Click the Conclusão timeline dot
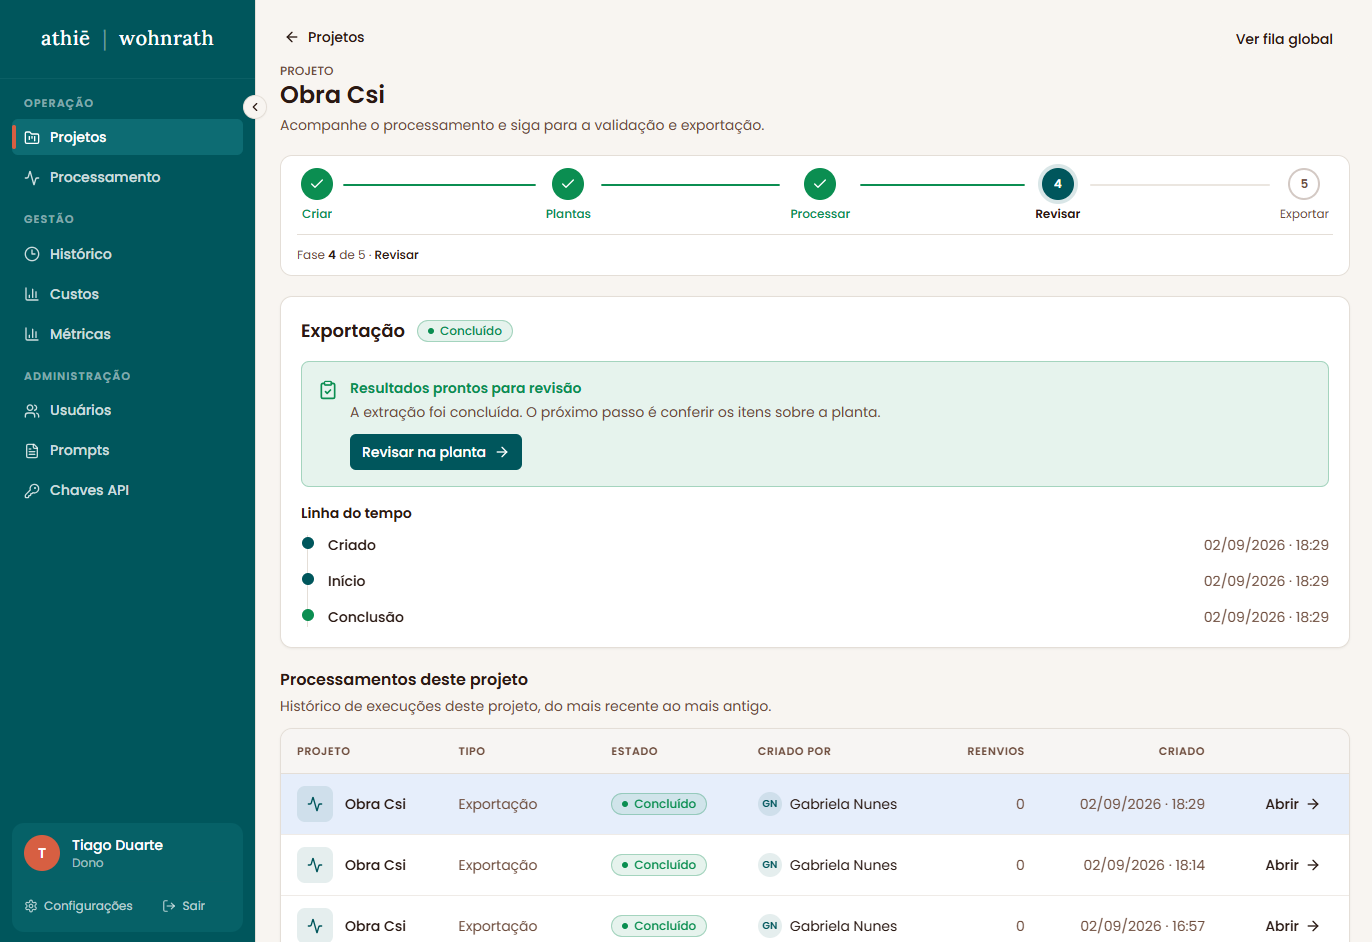1372x942 pixels. click(x=308, y=616)
